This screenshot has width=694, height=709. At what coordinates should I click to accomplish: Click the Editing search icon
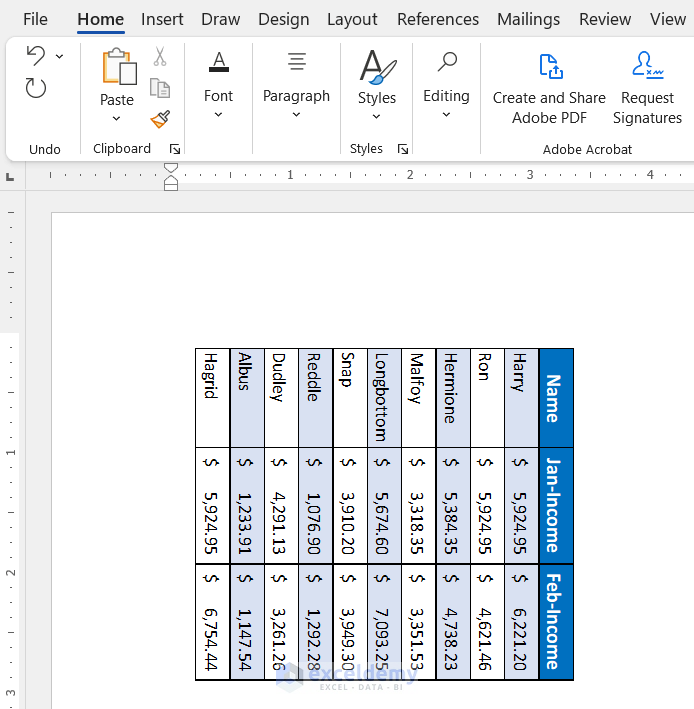pyautogui.click(x=447, y=61)
